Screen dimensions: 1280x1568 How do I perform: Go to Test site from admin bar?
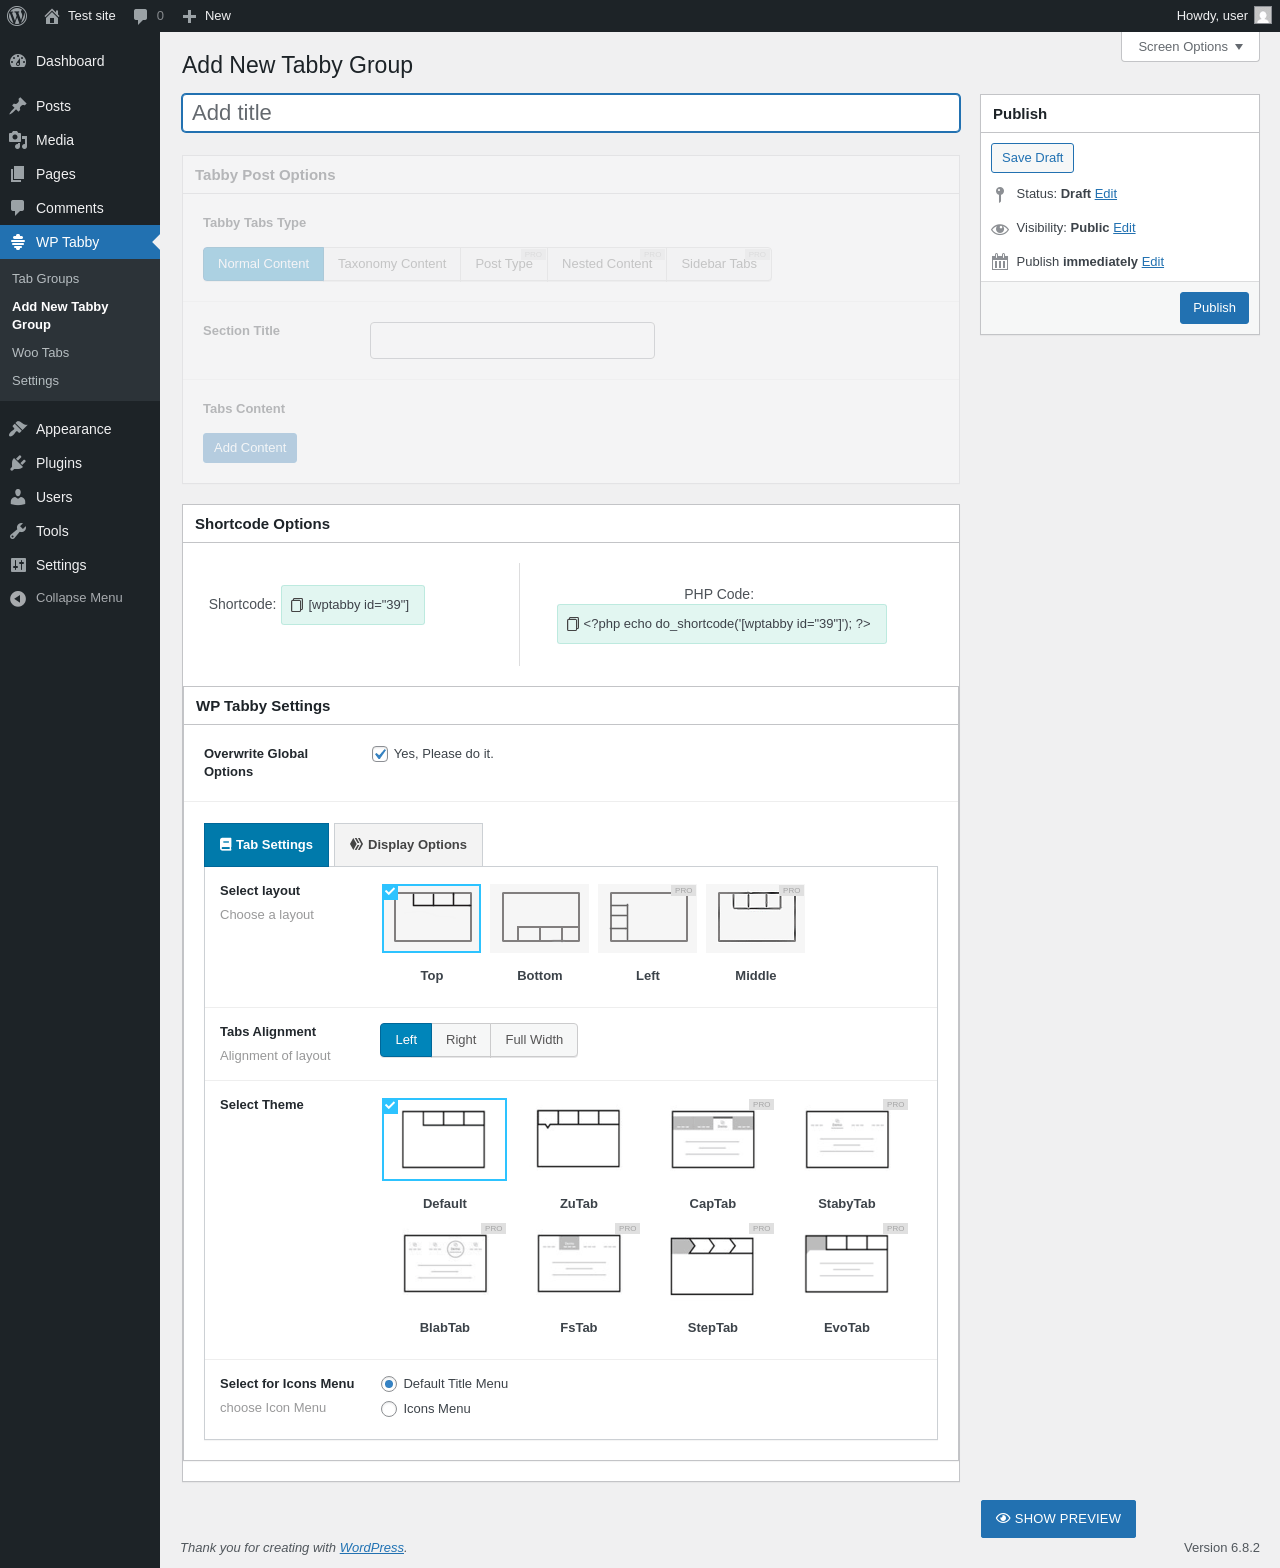pyautogui.click(x=80, y=16)
